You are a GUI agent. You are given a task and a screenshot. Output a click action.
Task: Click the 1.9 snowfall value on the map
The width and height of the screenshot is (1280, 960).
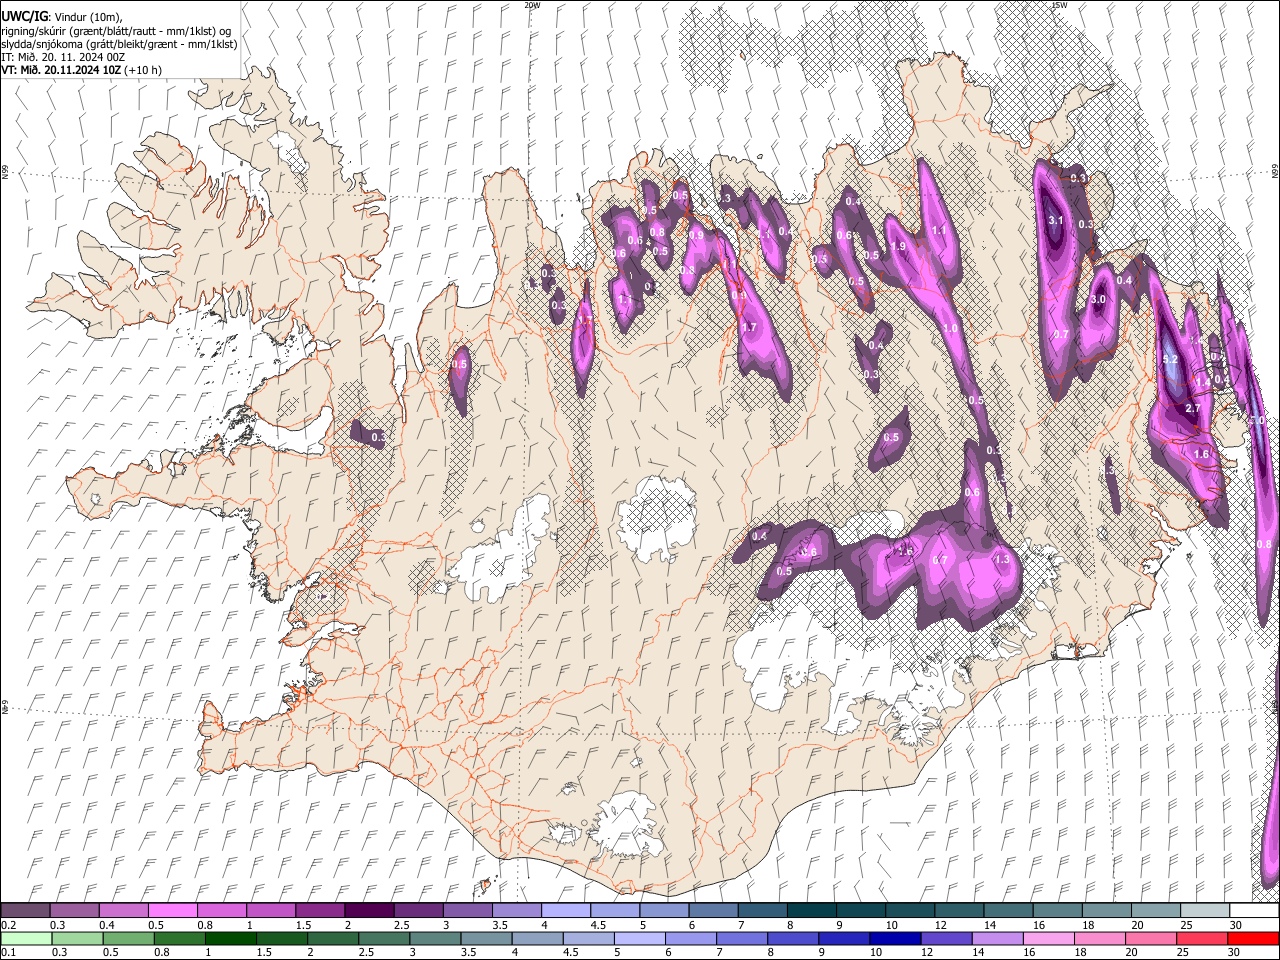pos(898,246)
